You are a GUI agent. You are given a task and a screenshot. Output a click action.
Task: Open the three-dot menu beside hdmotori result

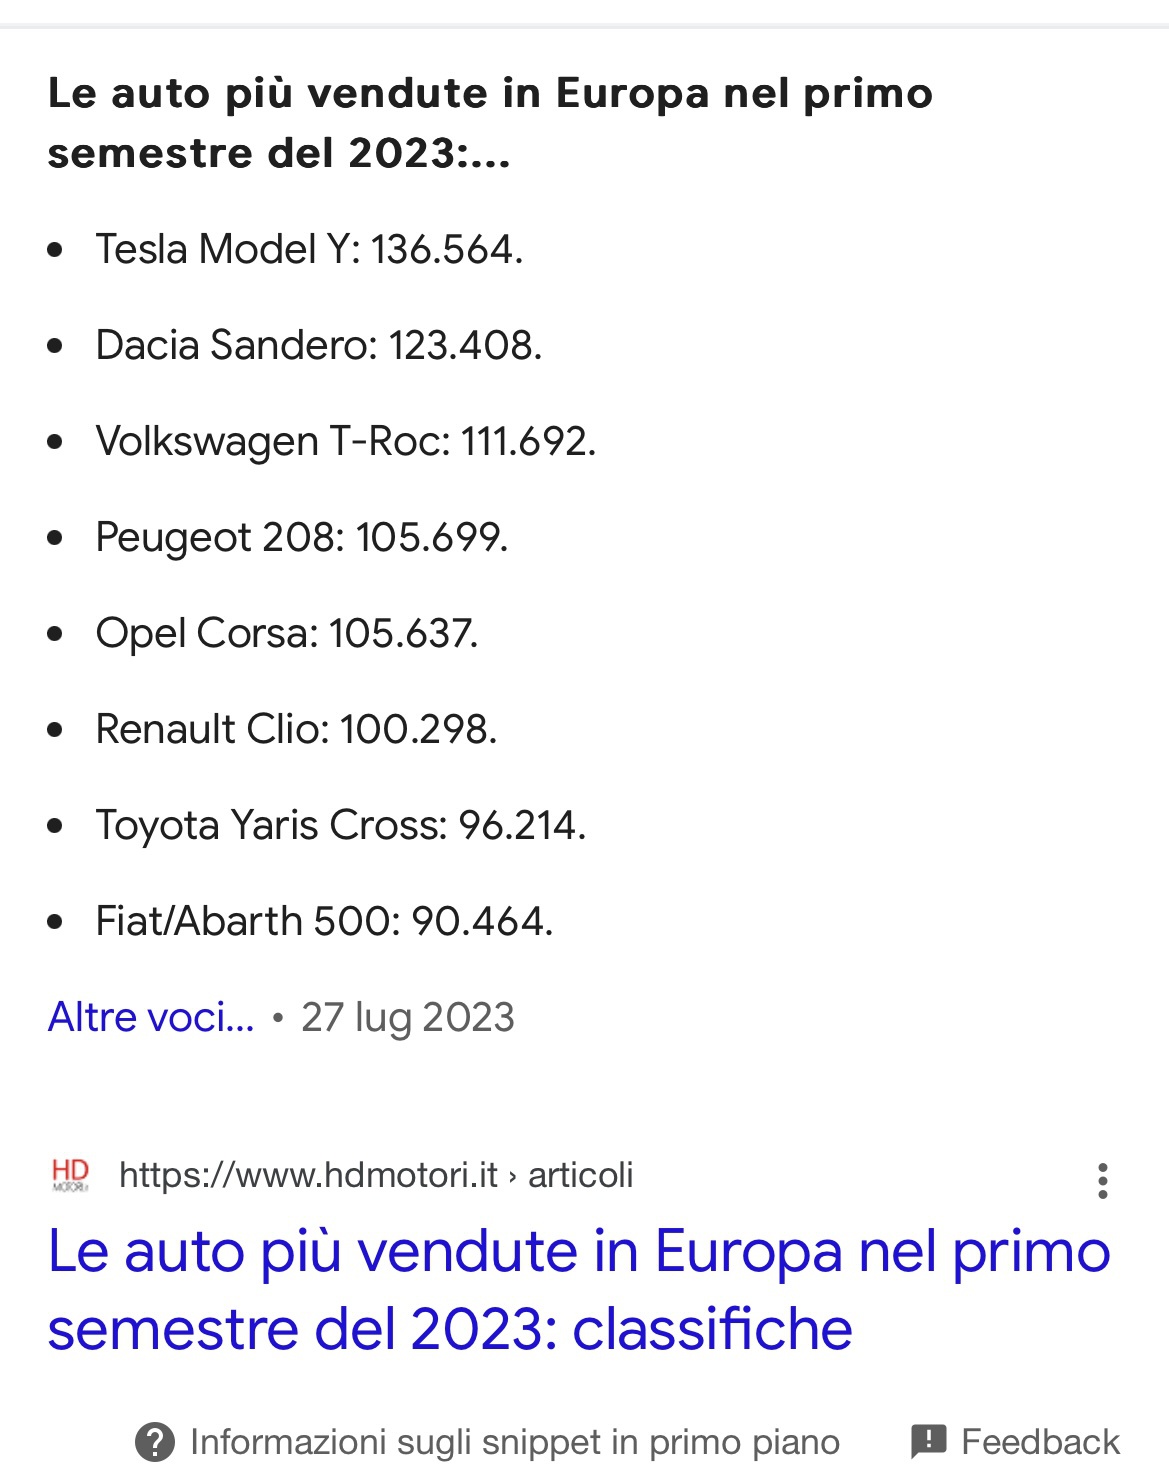point(1102,1181)
